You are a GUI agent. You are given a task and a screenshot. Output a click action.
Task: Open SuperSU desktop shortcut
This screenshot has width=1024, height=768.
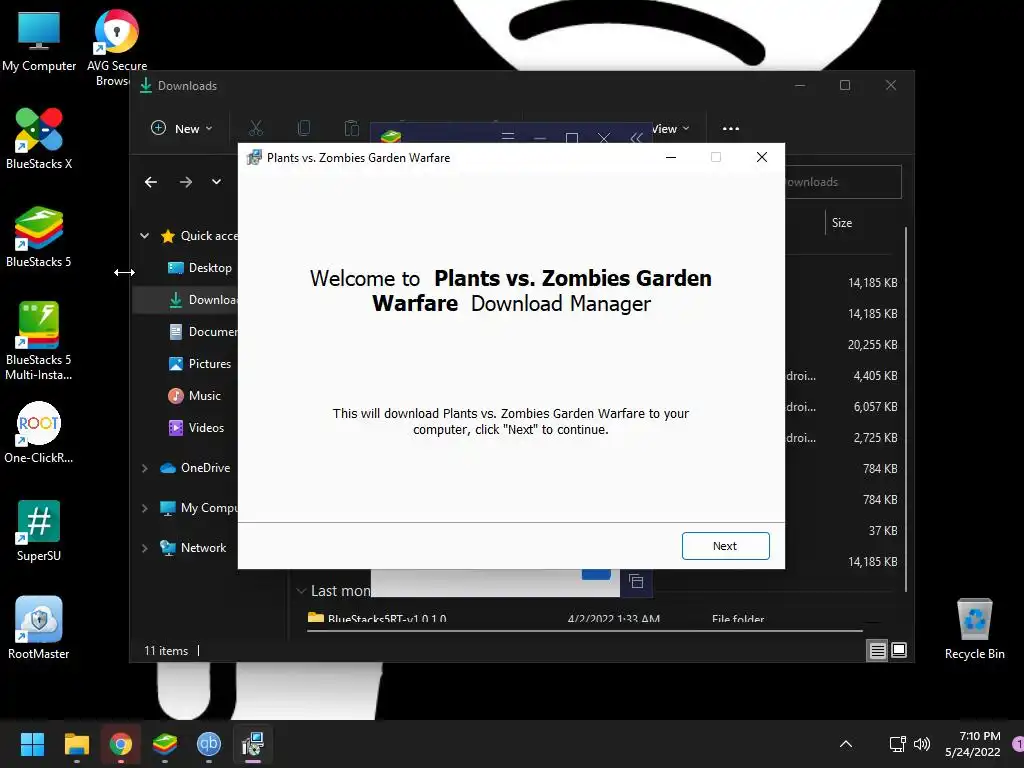(39, 530)
